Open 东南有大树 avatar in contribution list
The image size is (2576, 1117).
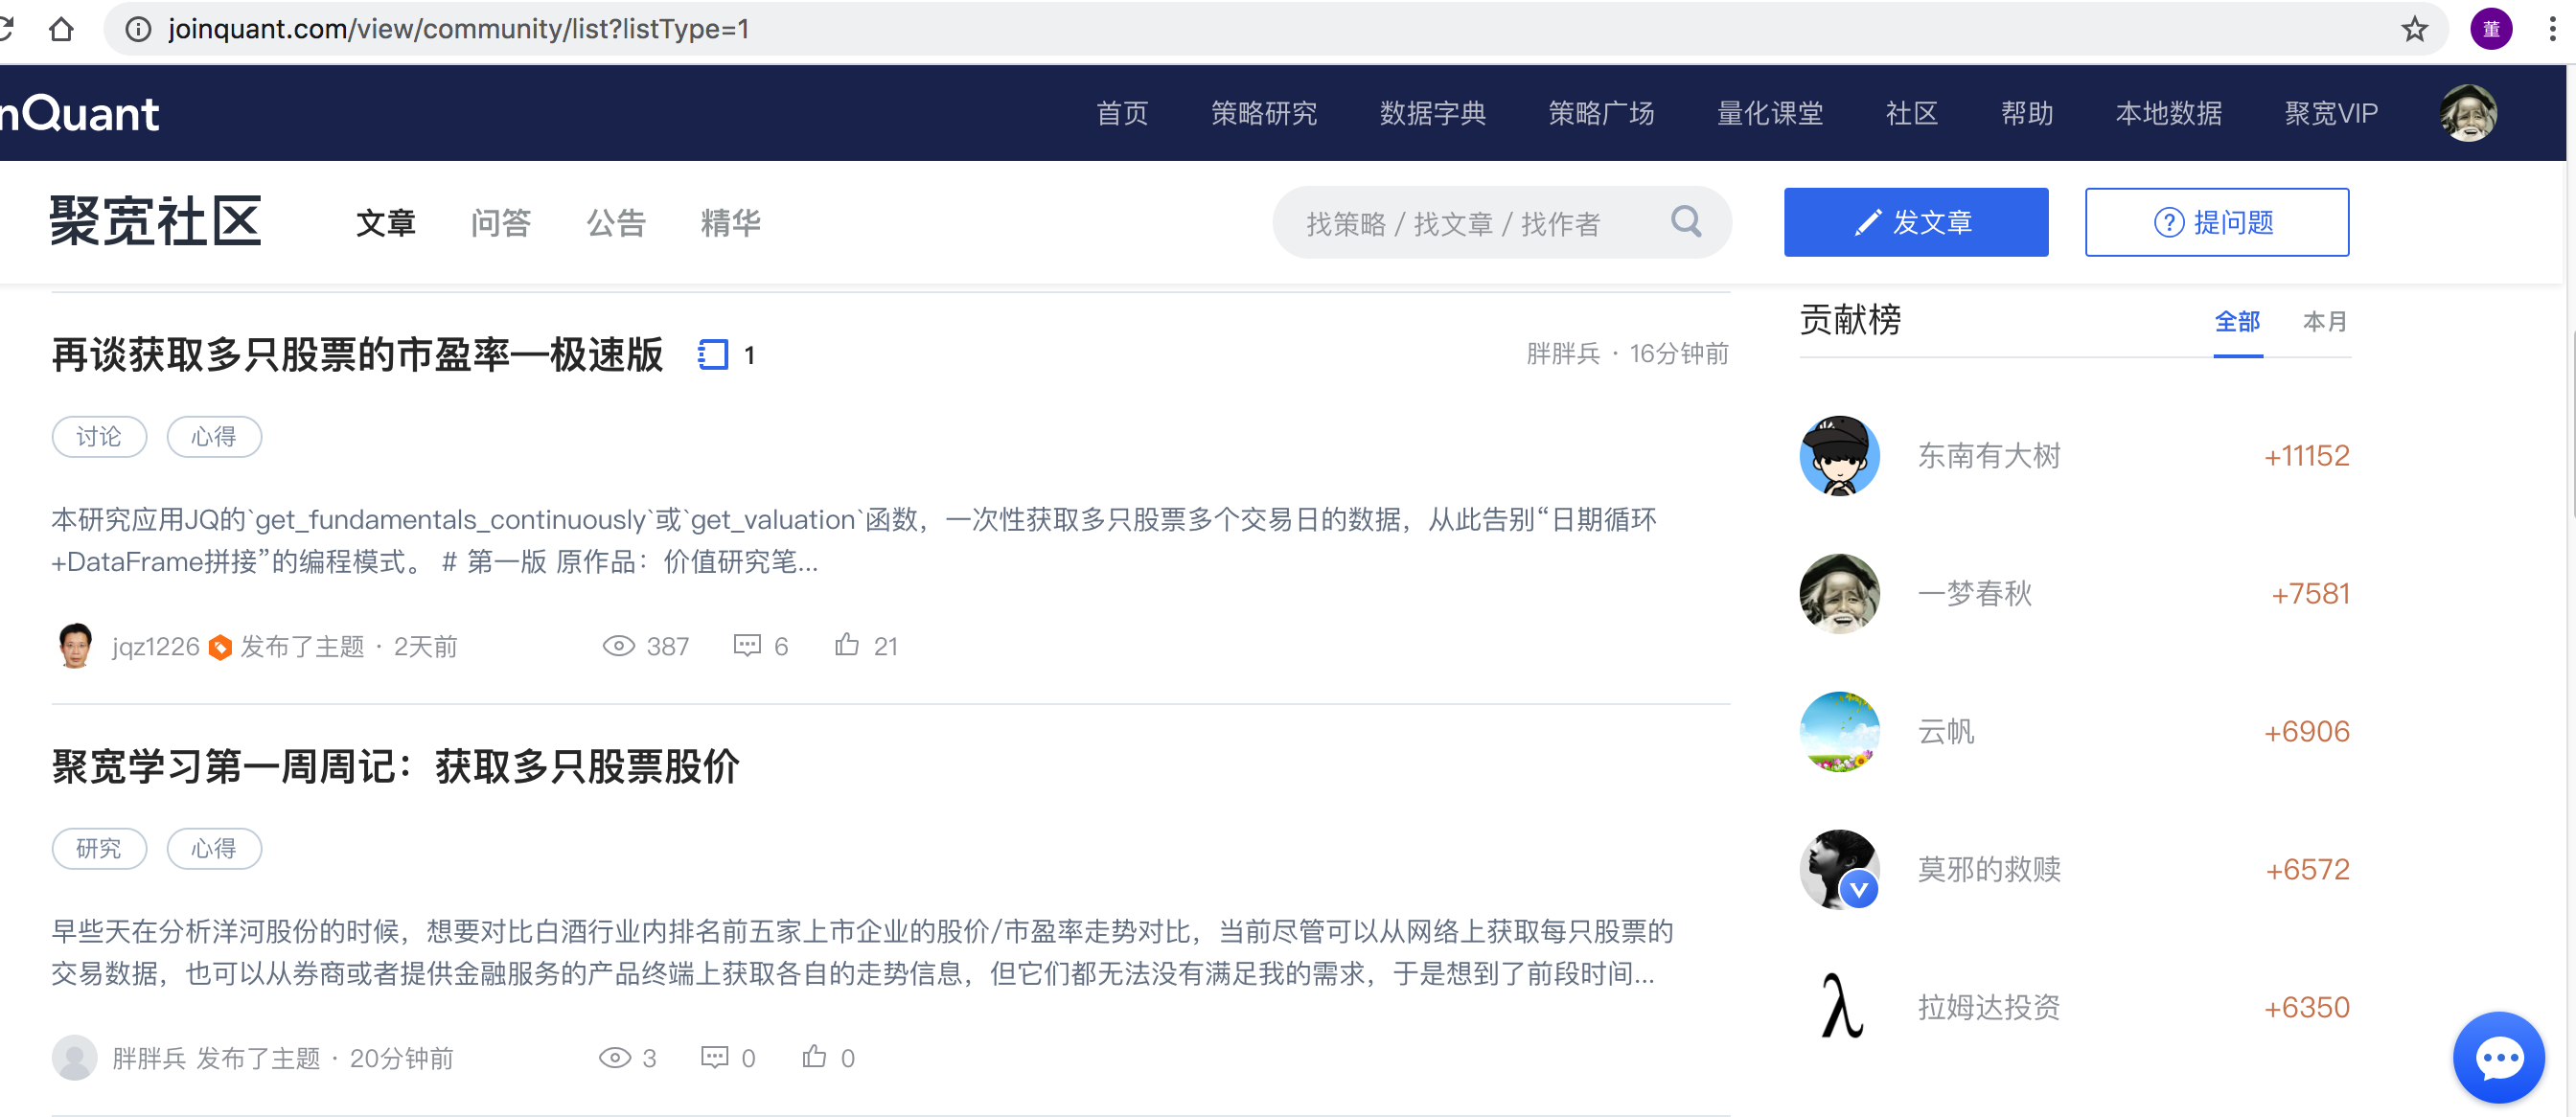tap(1839, 456)
